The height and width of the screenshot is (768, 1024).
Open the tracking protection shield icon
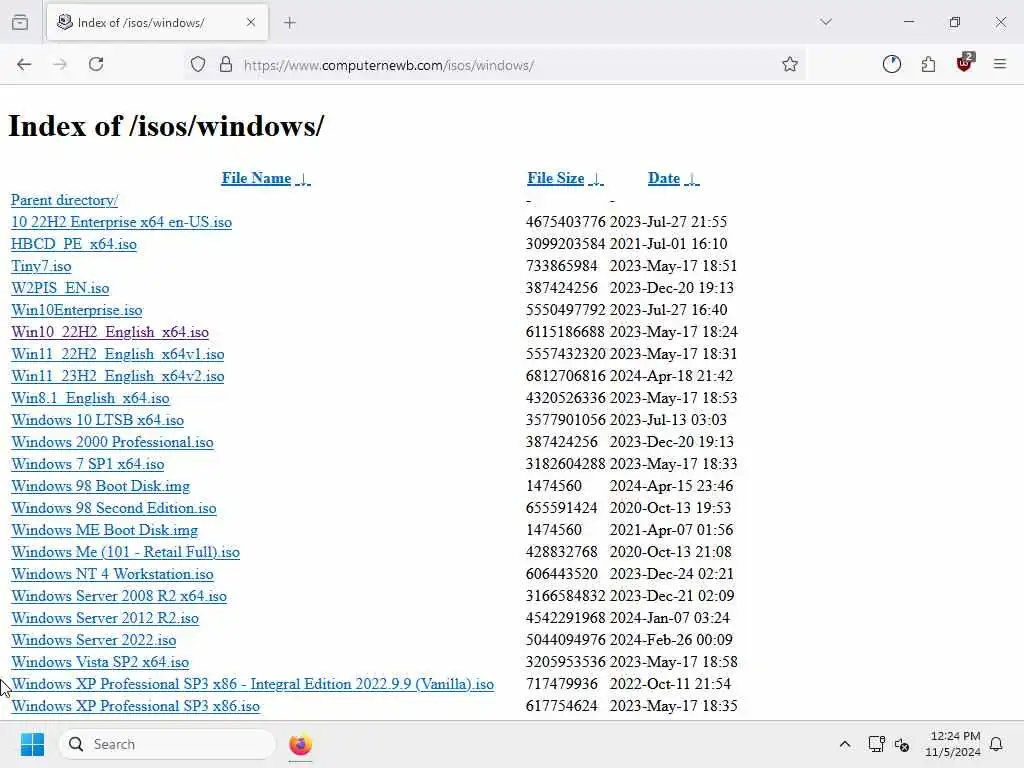[x=198, y=65]
